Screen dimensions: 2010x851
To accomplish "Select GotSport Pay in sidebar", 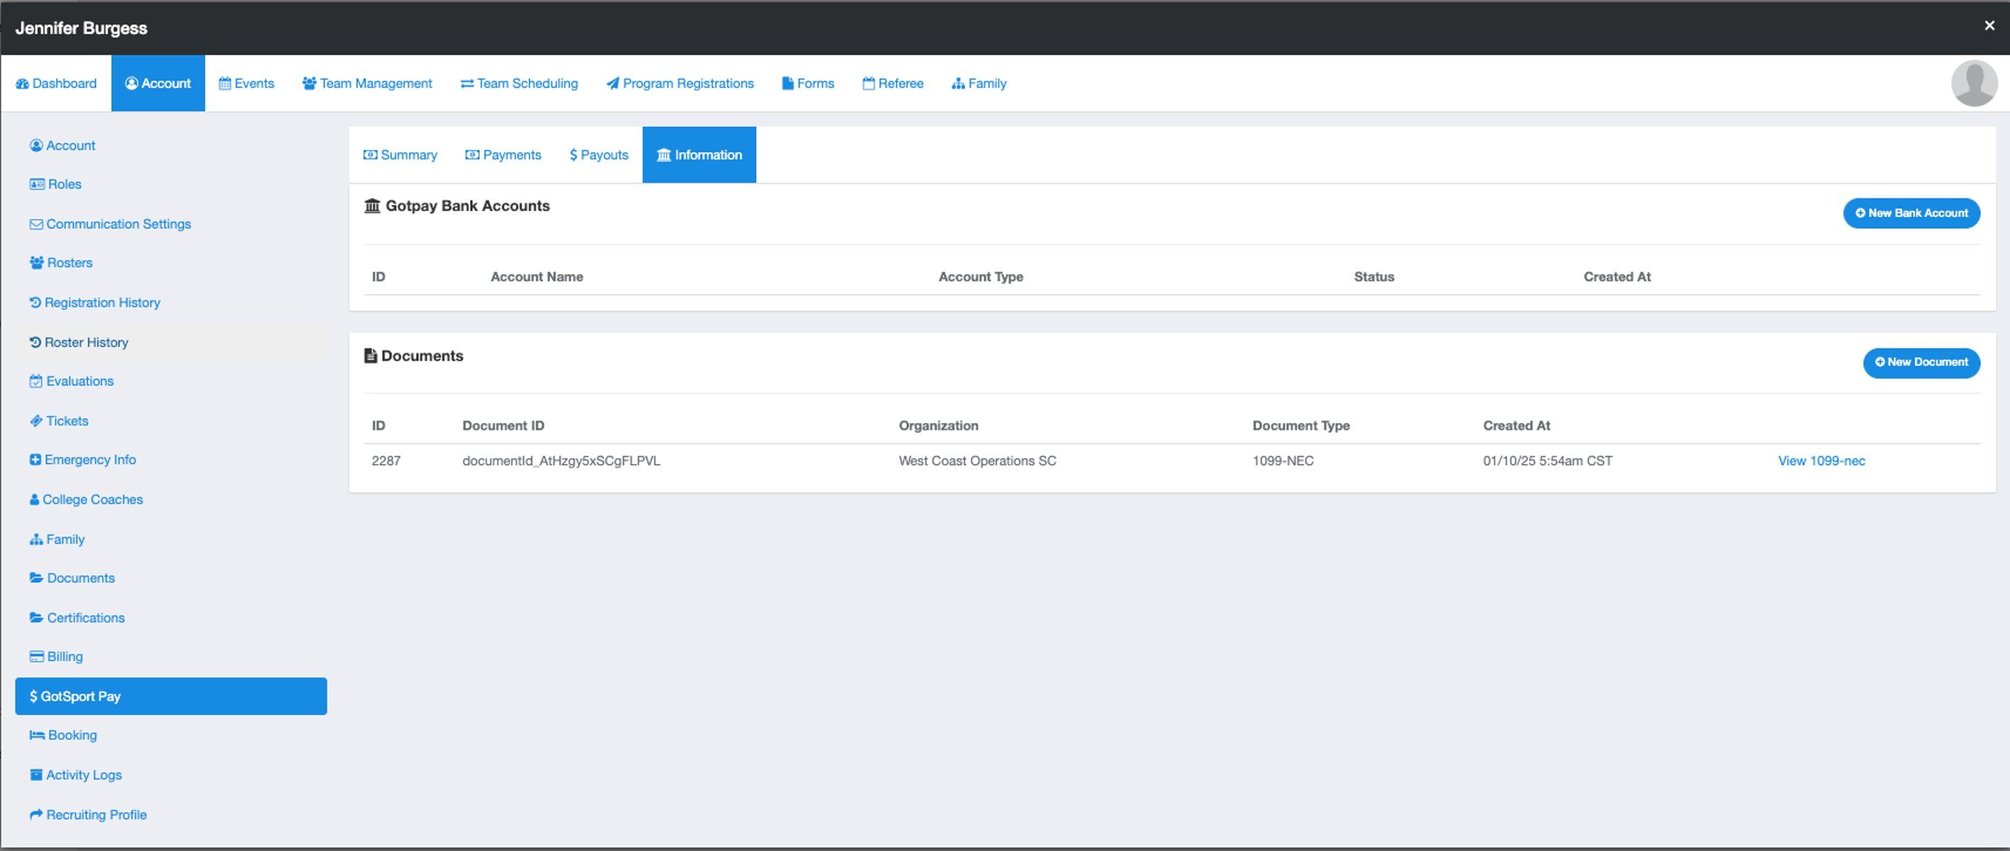I will 171,697.
